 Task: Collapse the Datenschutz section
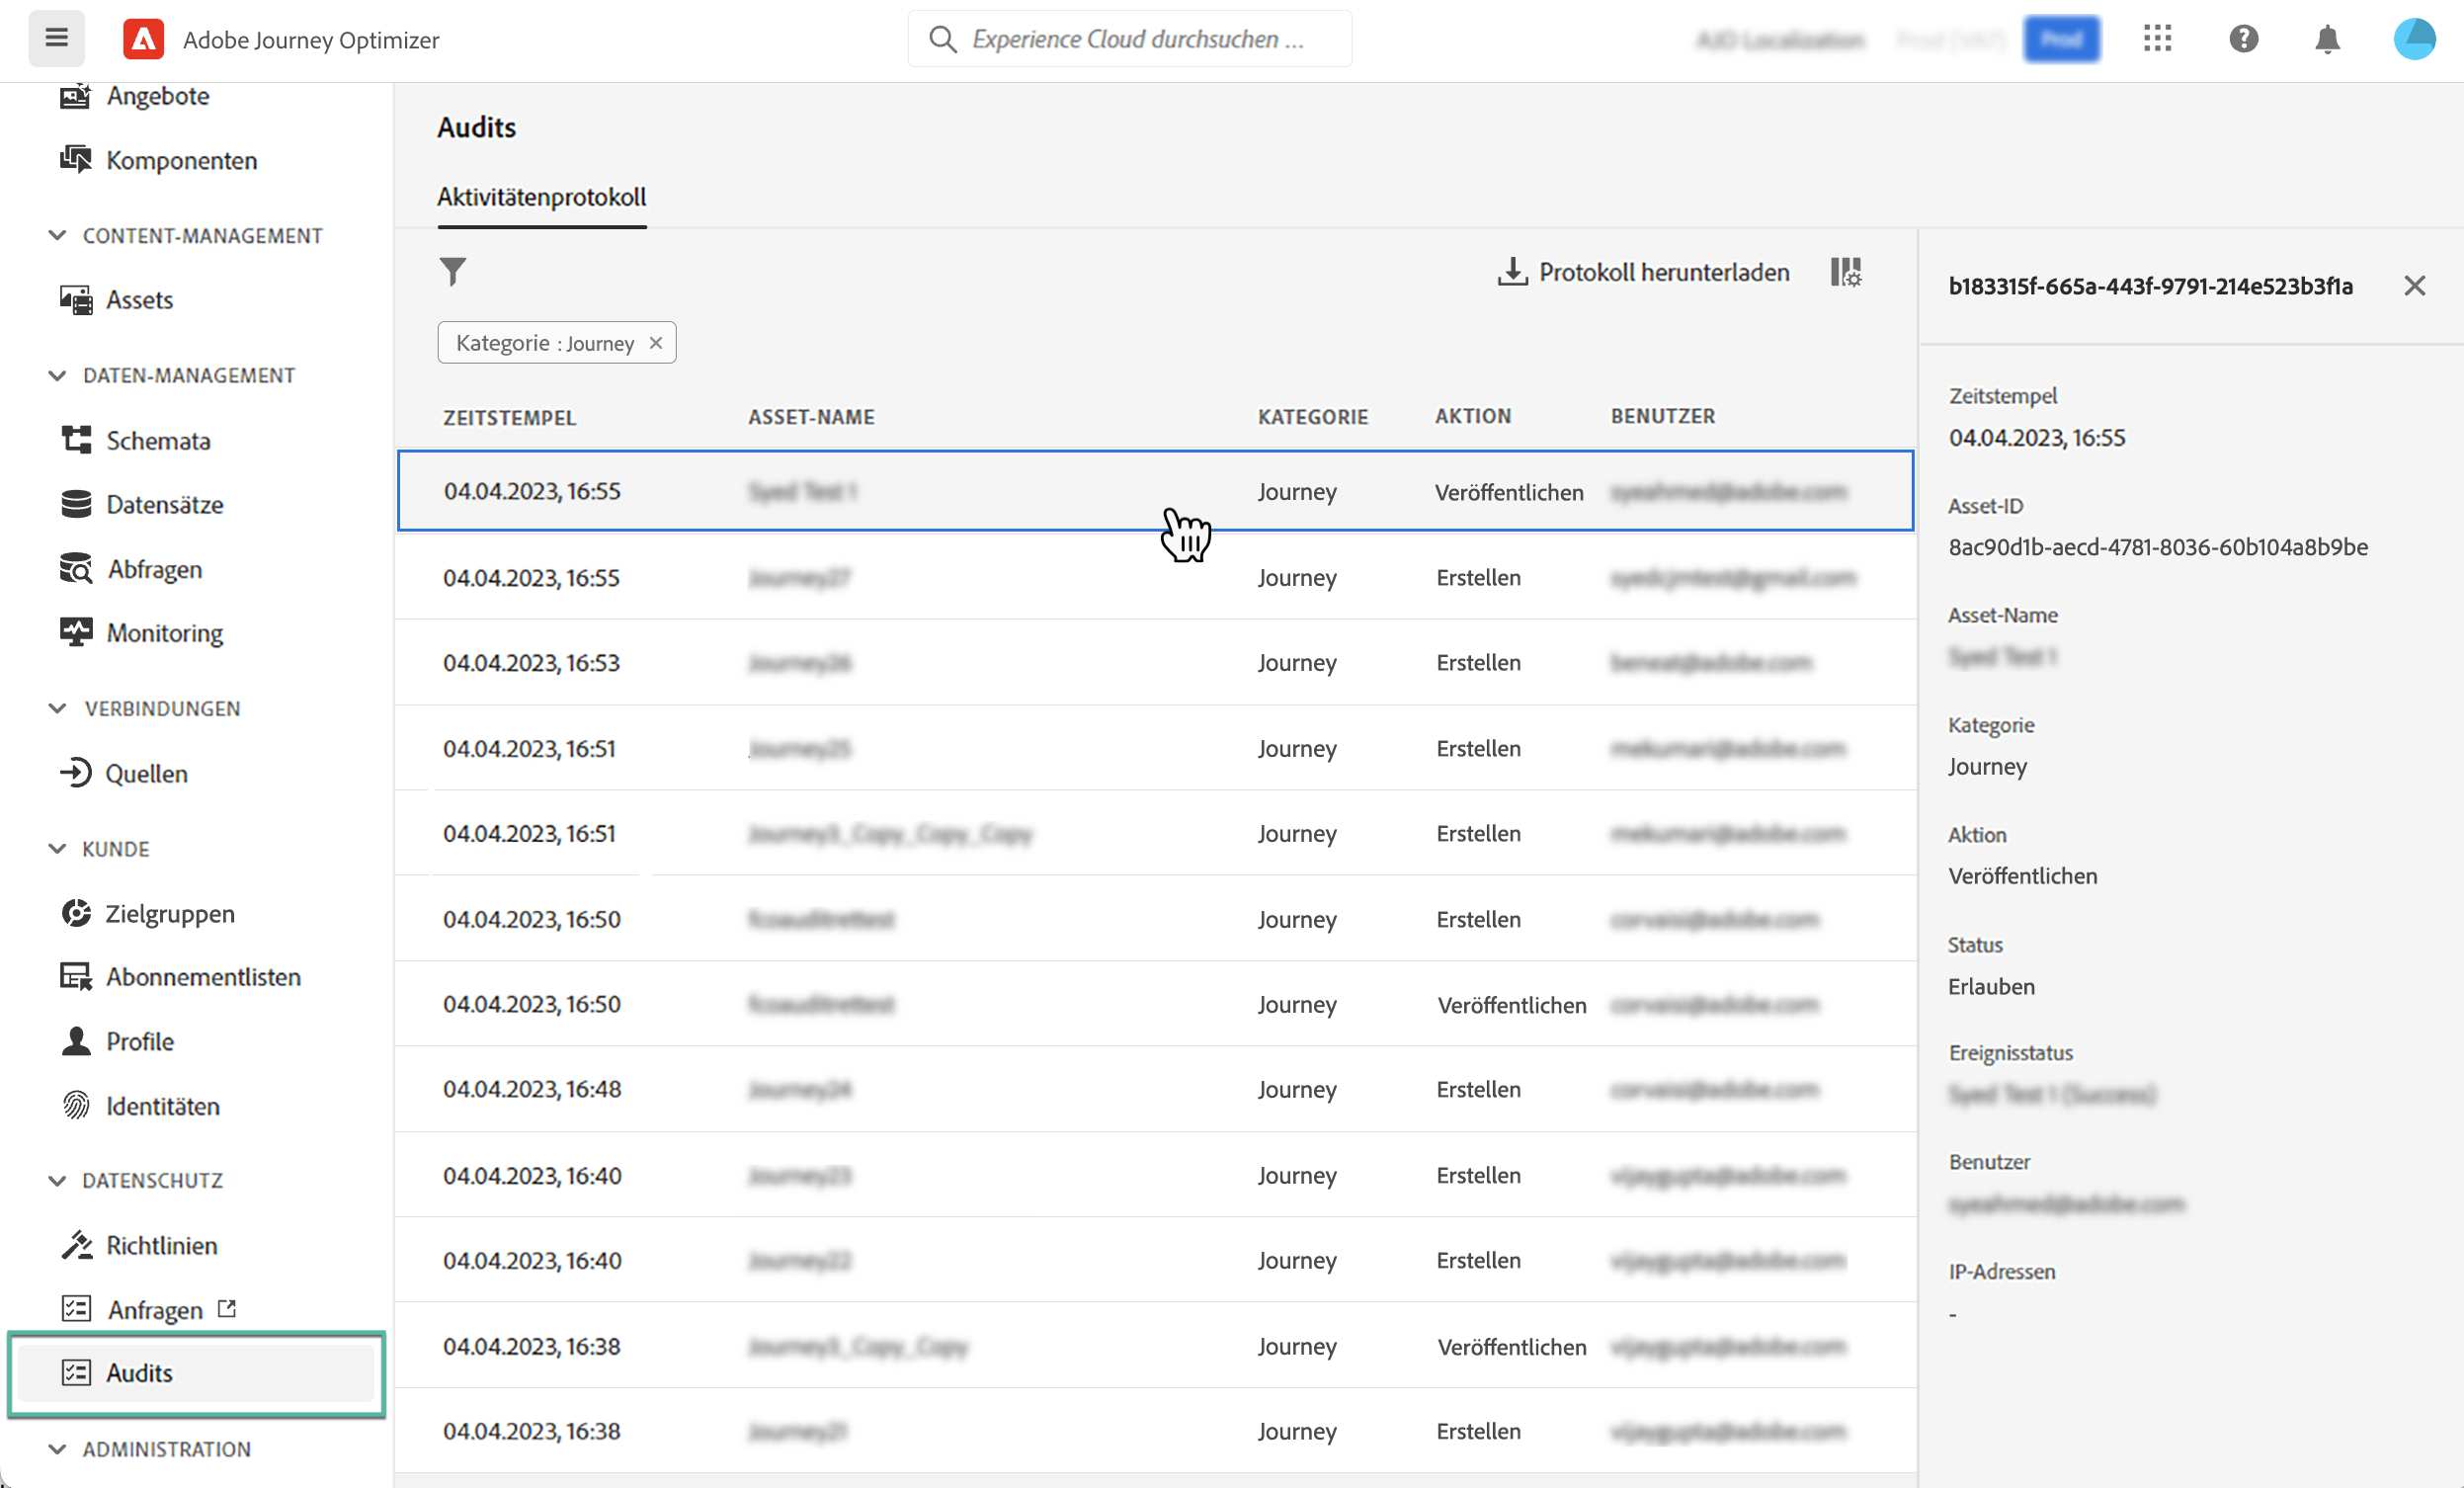57,1181
